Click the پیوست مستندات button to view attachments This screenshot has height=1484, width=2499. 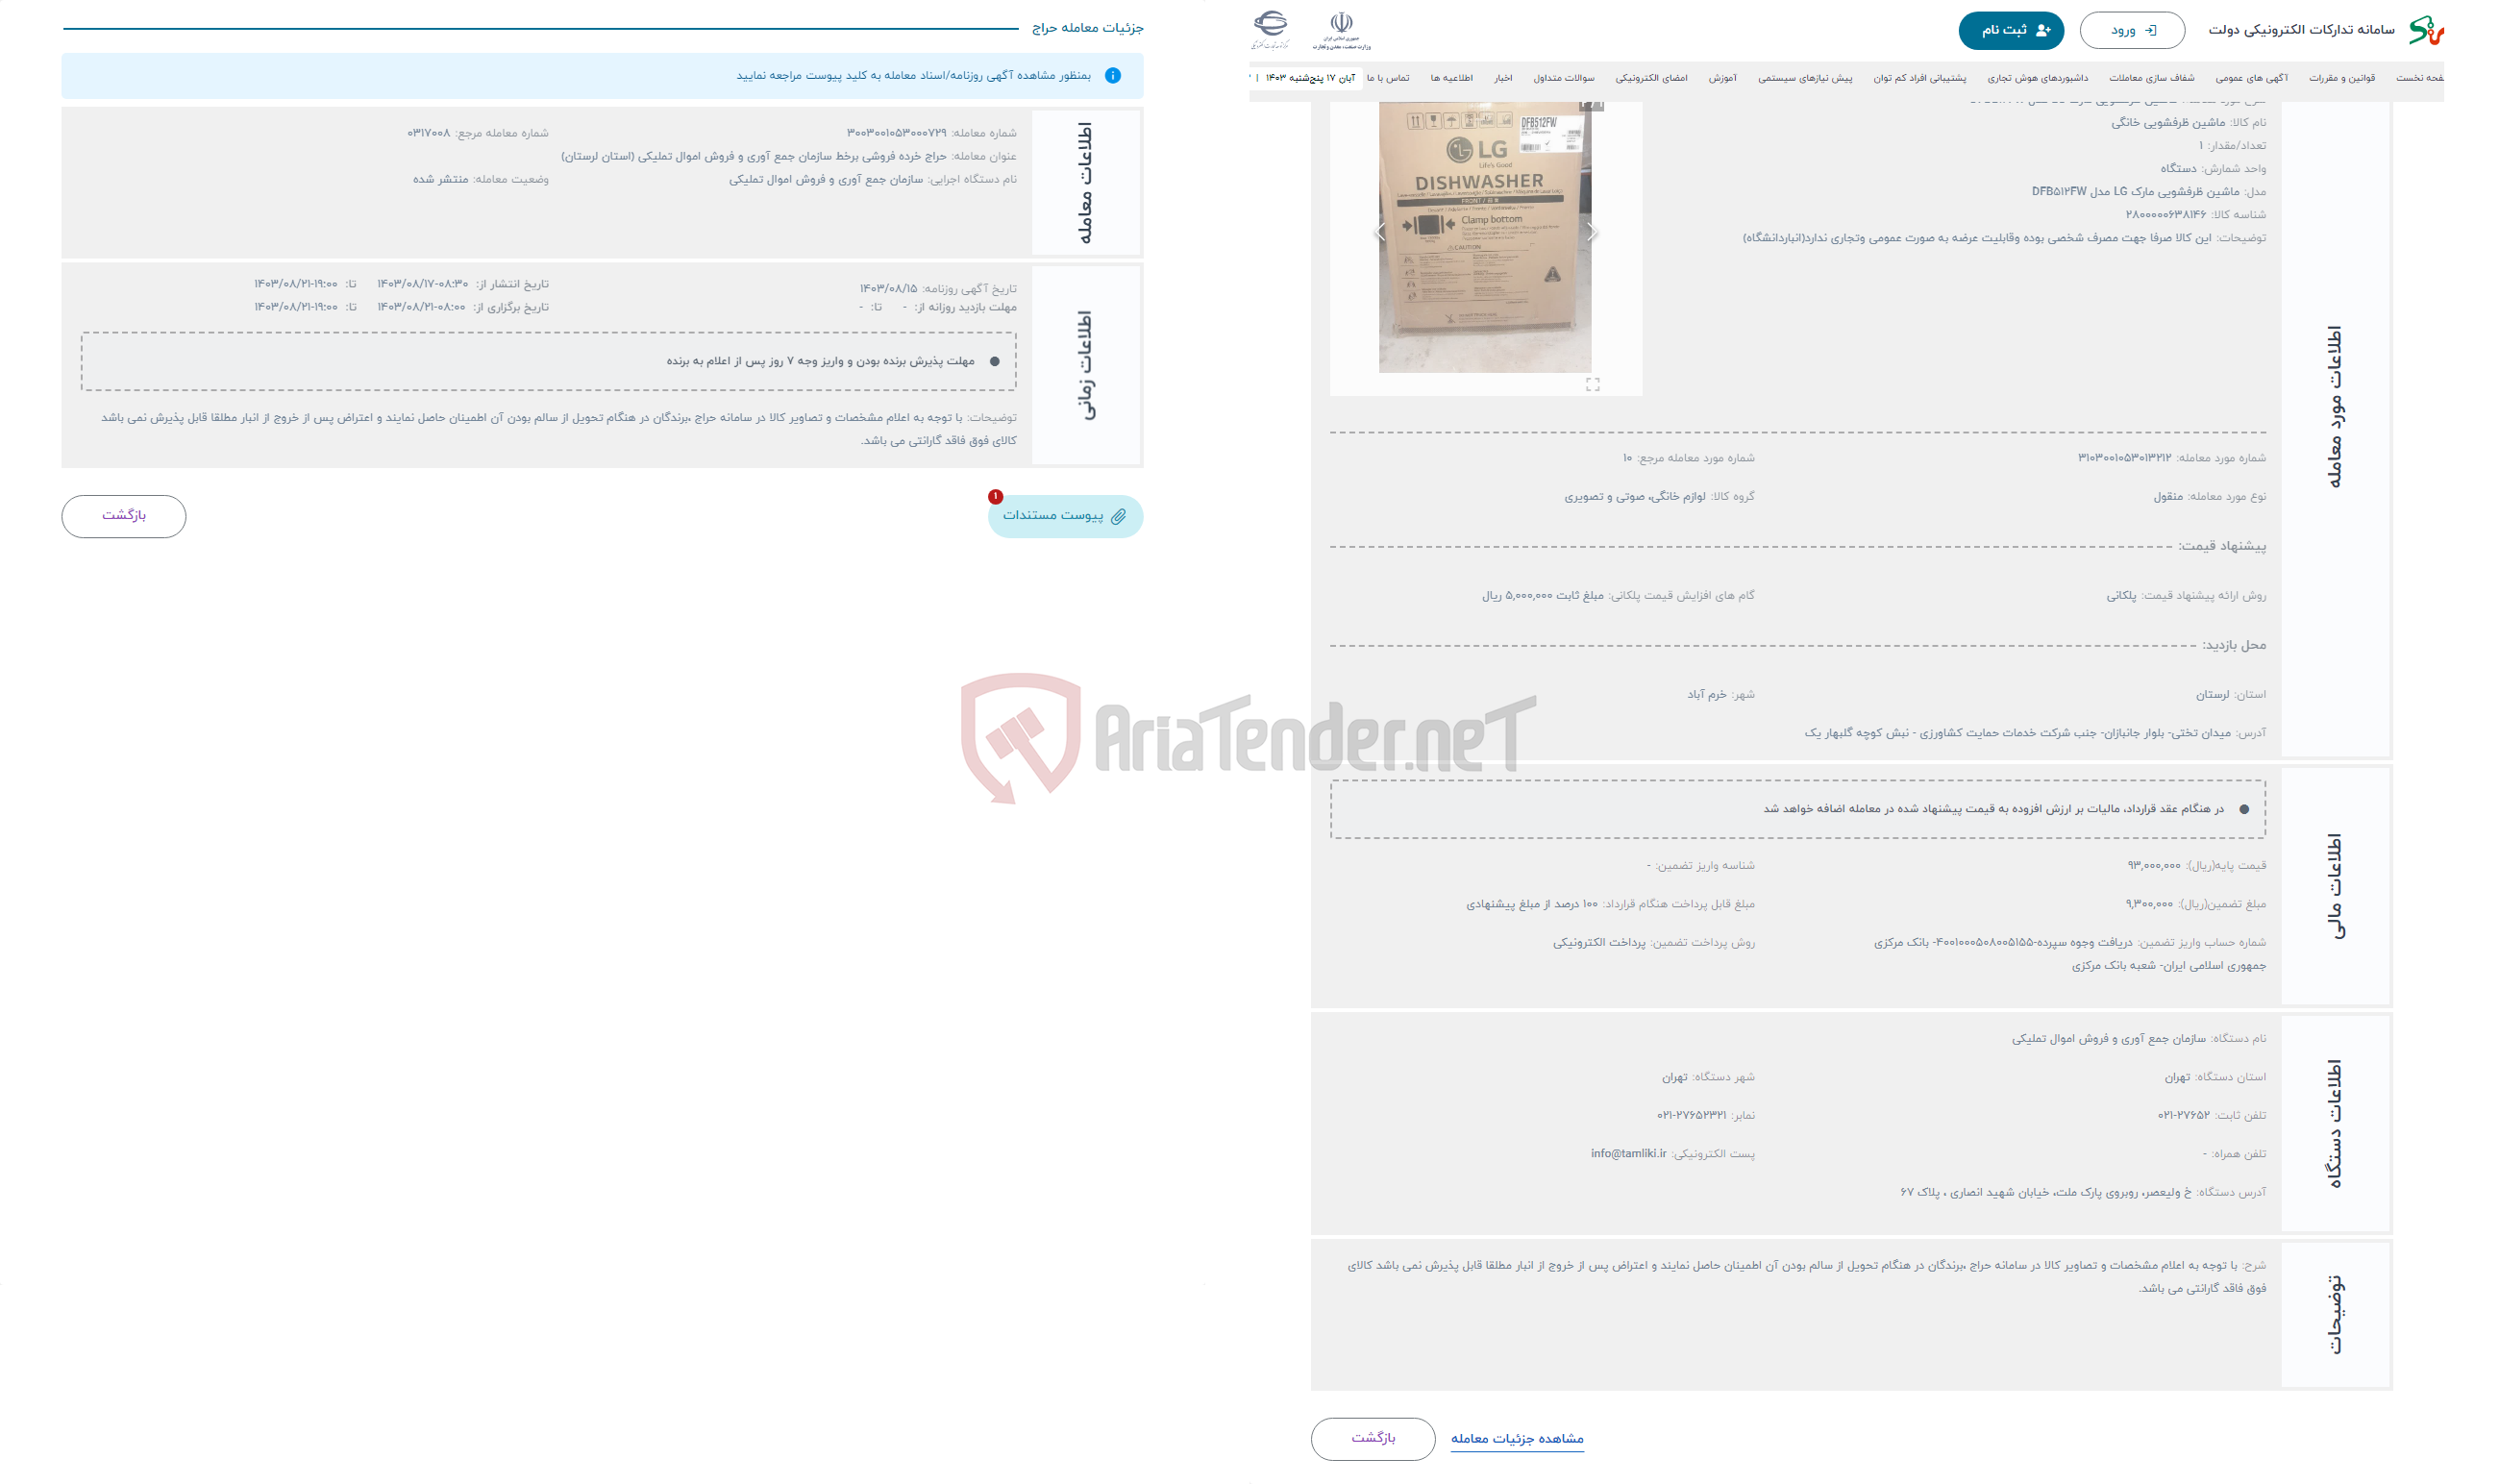(1061, 514)
